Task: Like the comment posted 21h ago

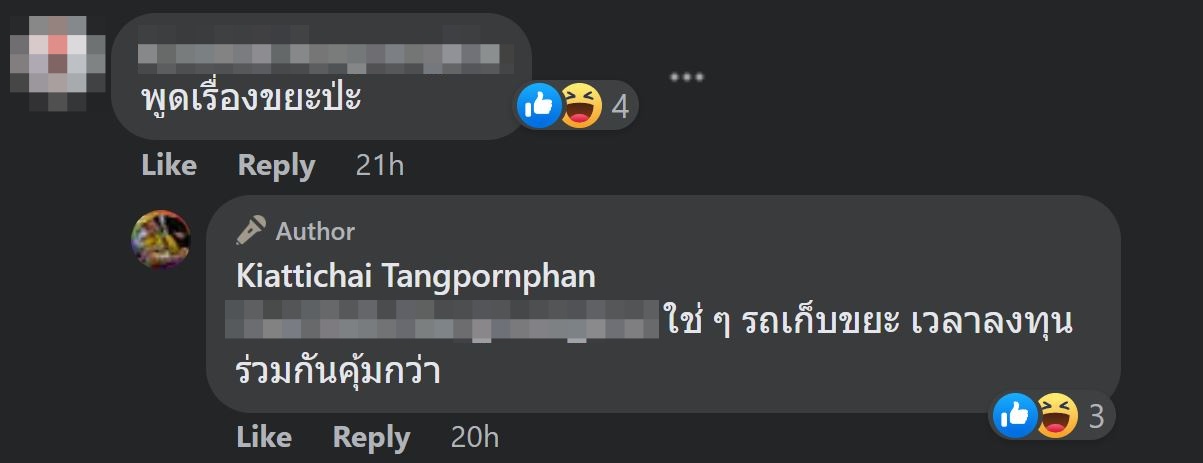Action: point(169,165)
